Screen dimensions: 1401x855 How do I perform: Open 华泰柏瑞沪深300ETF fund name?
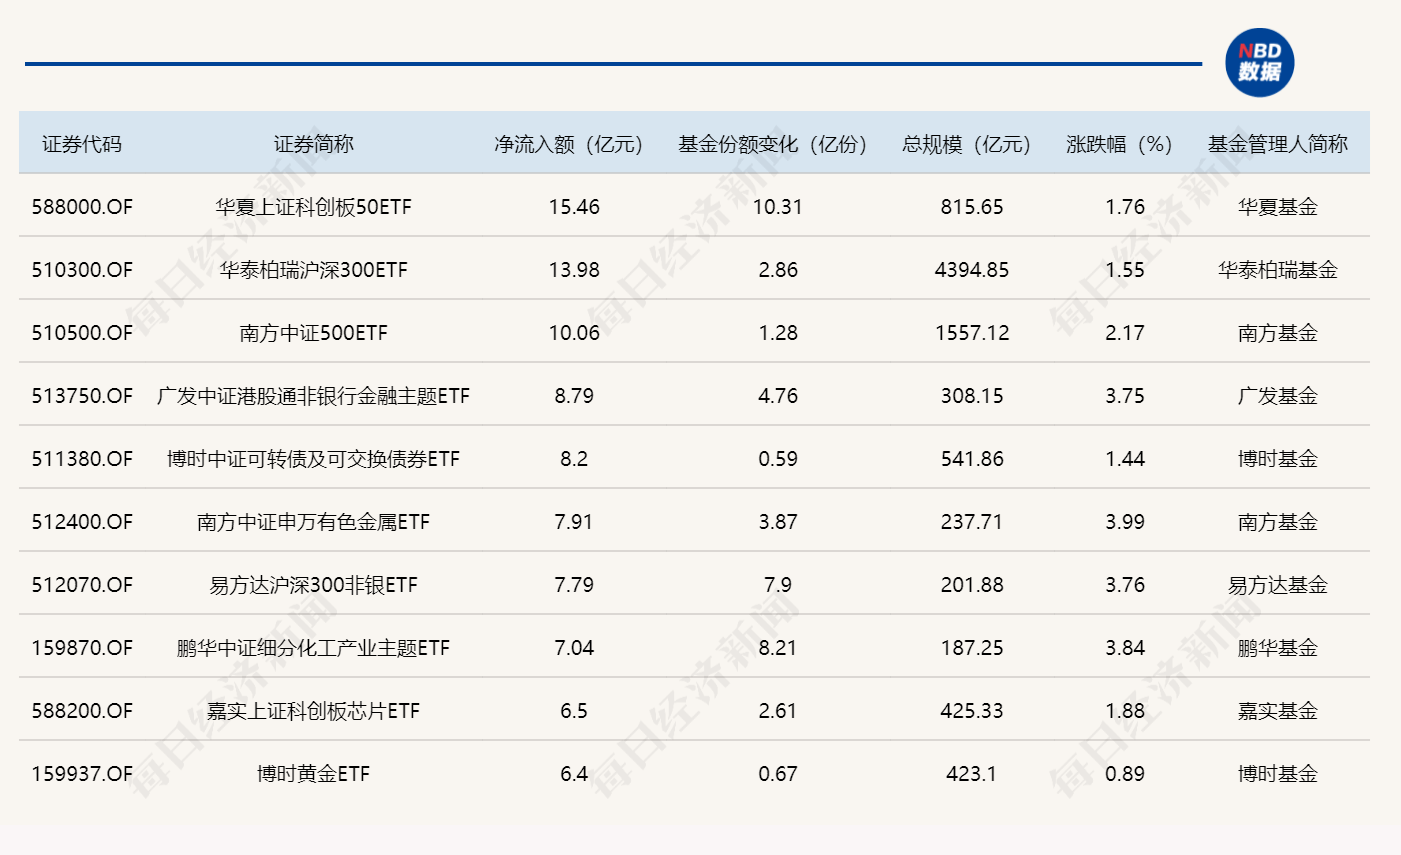click(x=313, y=270)
